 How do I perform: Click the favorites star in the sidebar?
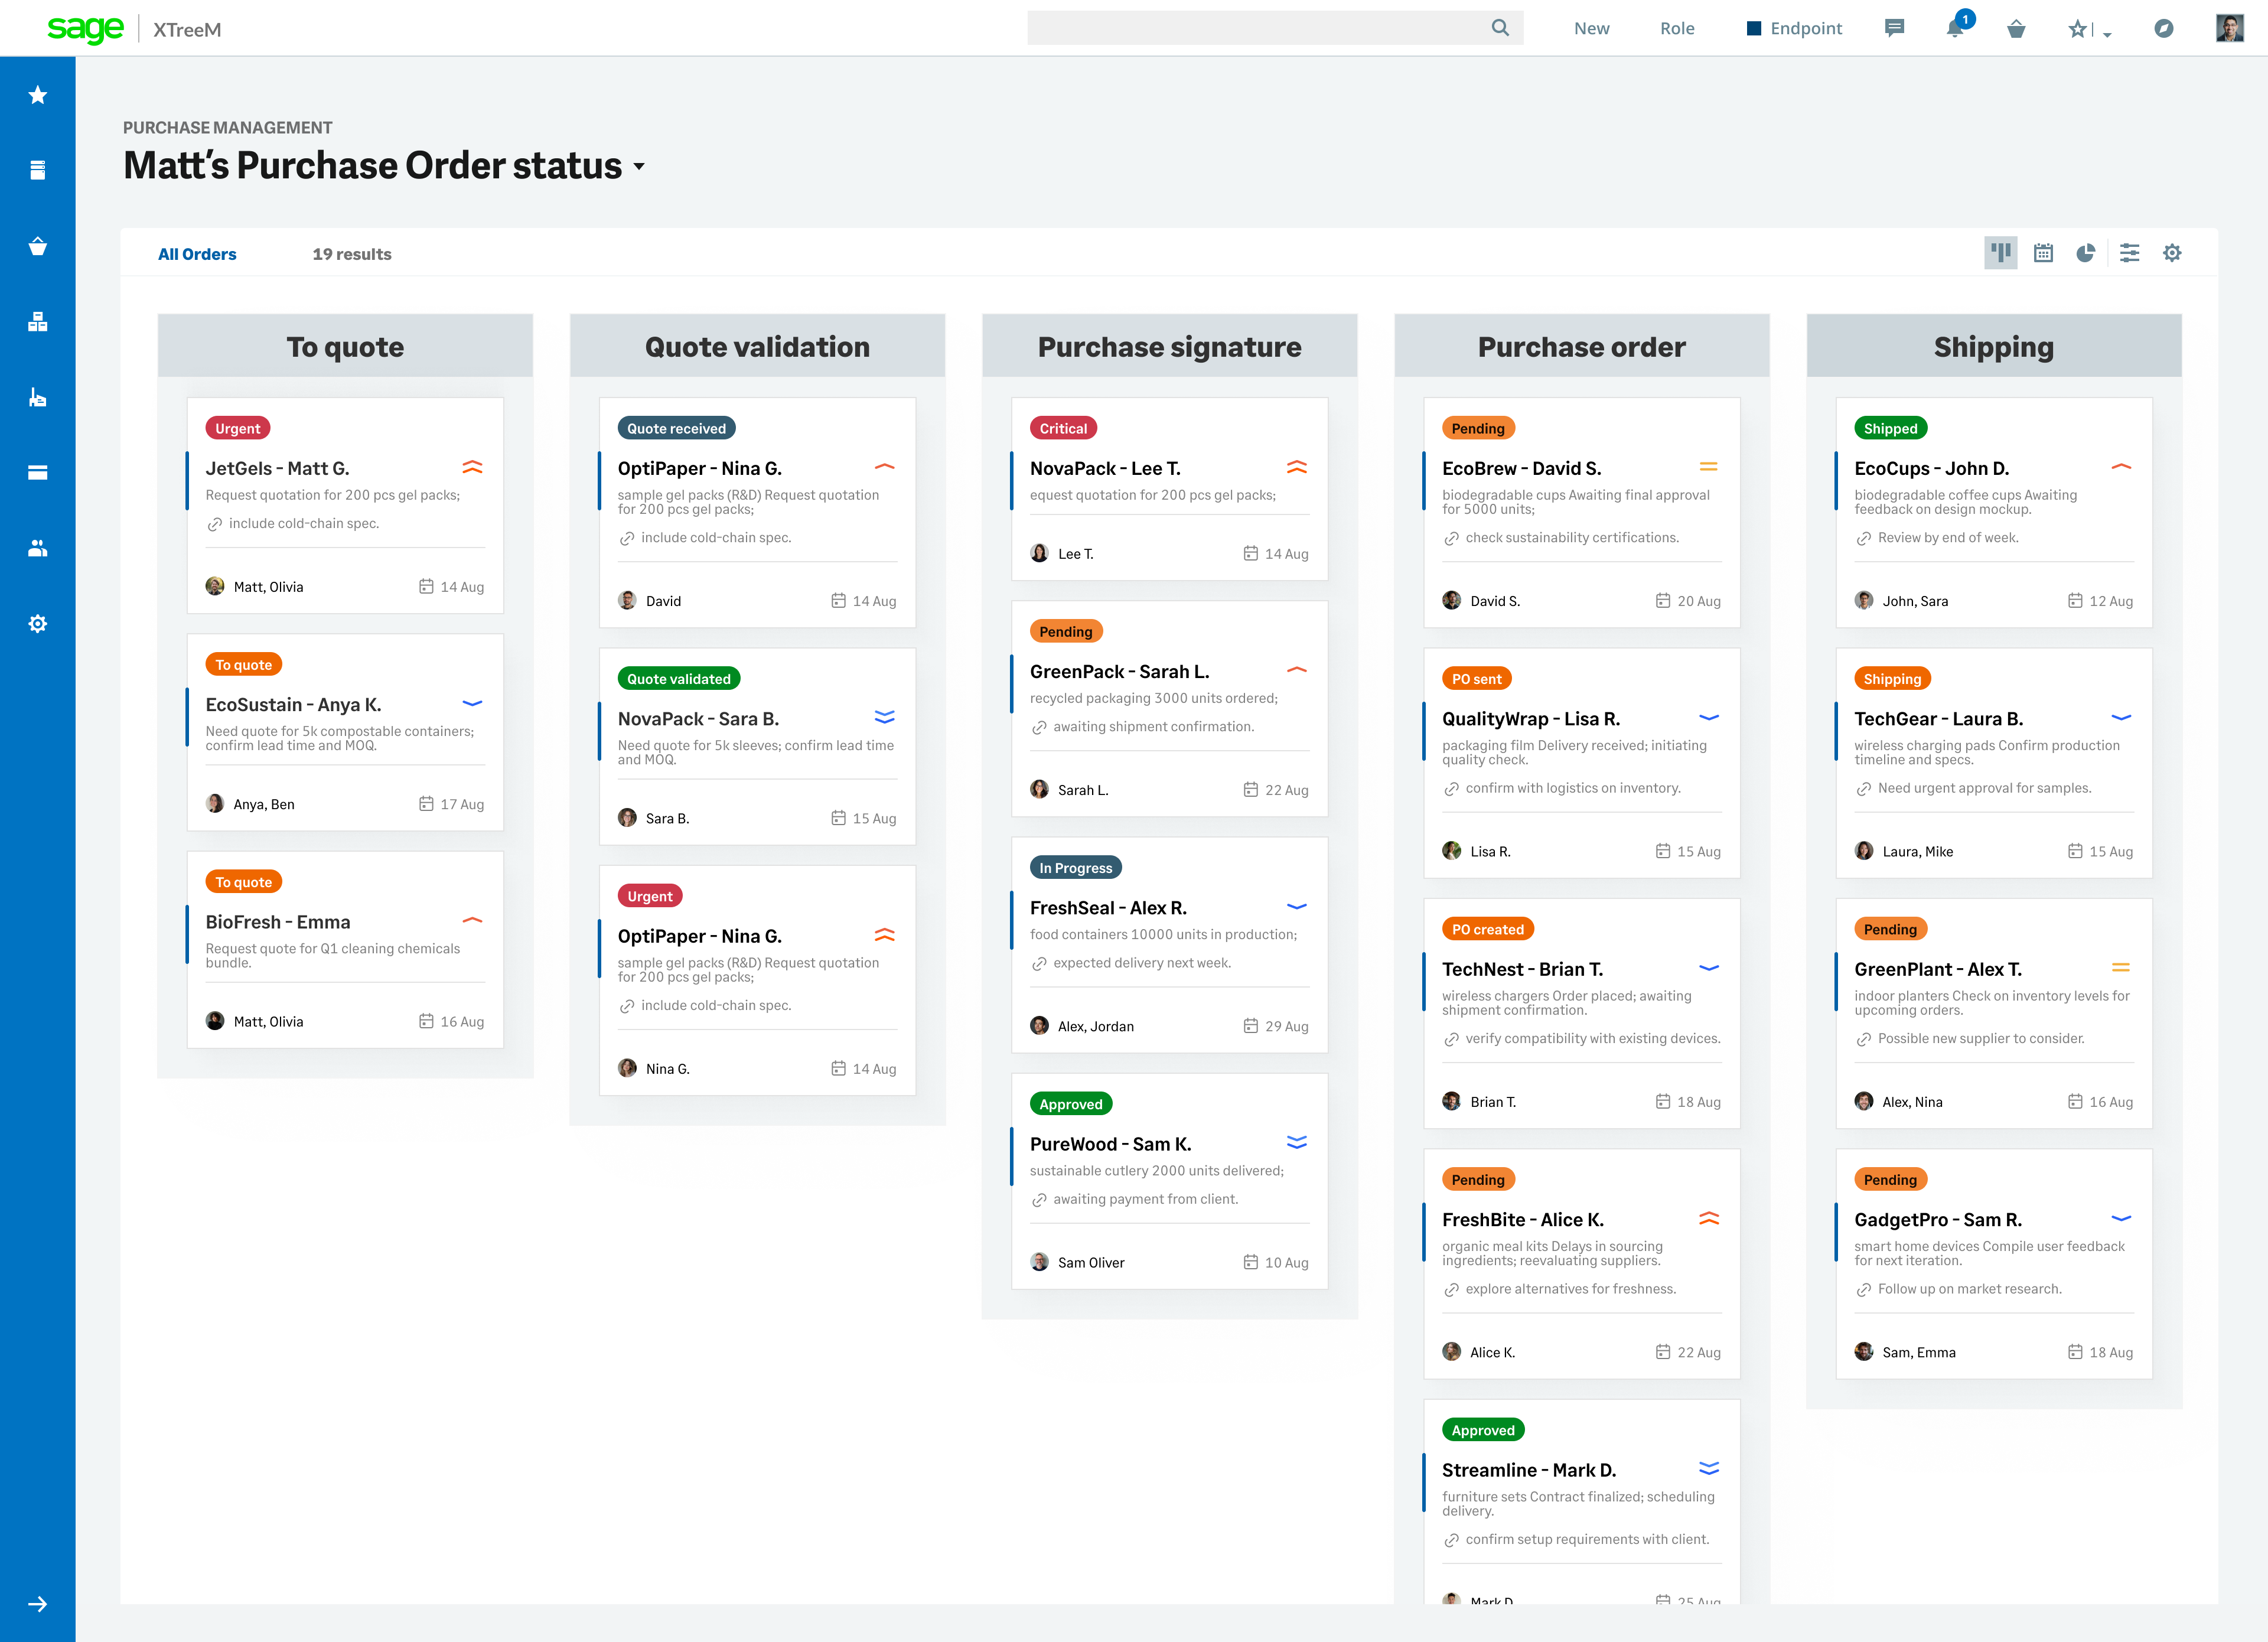[37, 94]
